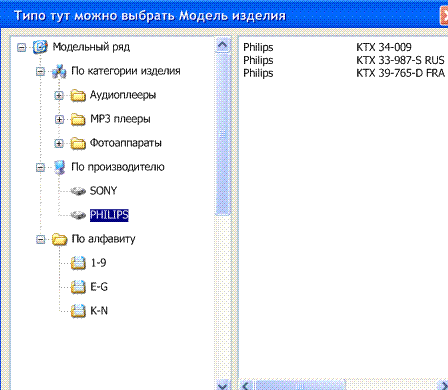
Task: Click the notepad icon next to K-N
Action: coord(78,311)
